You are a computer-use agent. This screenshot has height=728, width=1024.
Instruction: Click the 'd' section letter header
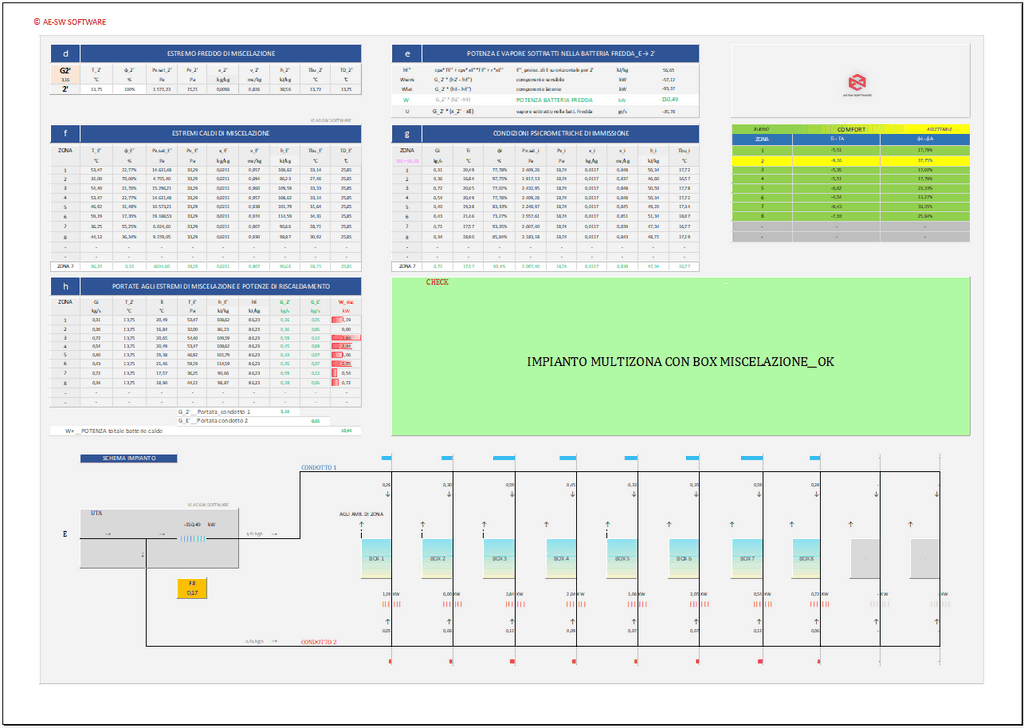coord(65,53)
